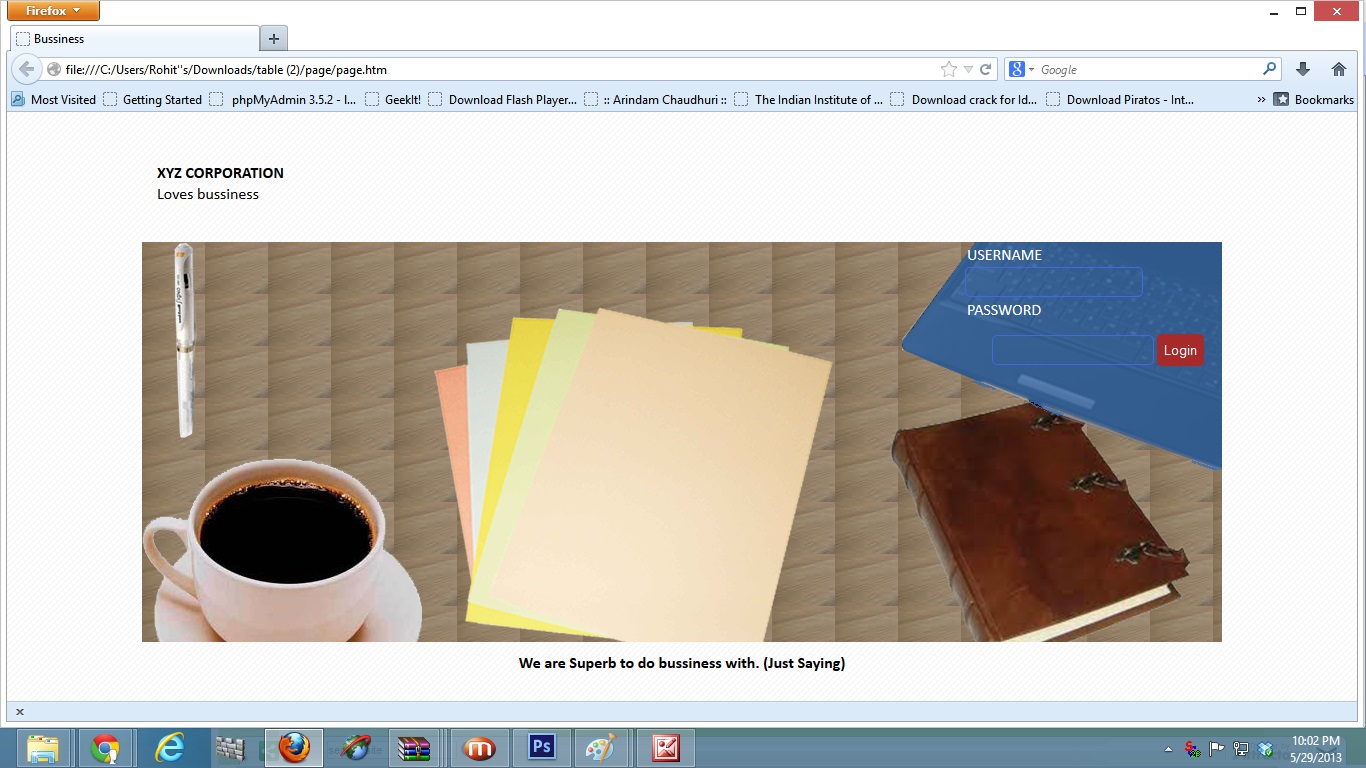Bookmark this page with the star icon
Screen dimensions: 1366x768
pos(948,70)
